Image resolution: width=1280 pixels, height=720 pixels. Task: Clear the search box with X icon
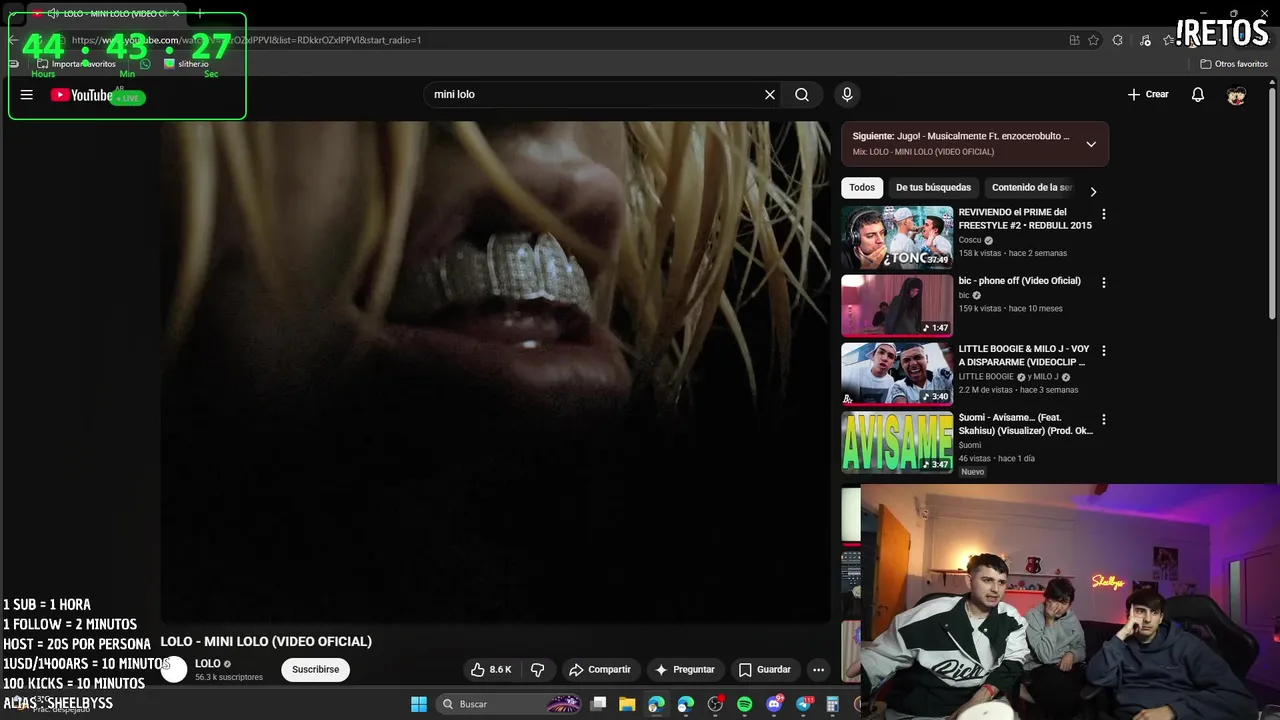770,94
